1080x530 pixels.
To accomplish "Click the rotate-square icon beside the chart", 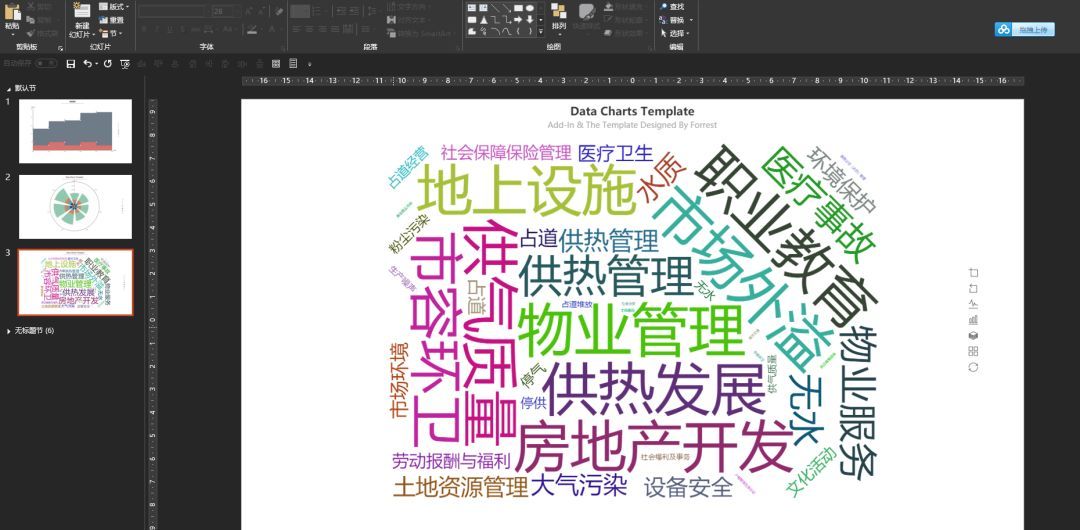I will click(x=973, y=288).
